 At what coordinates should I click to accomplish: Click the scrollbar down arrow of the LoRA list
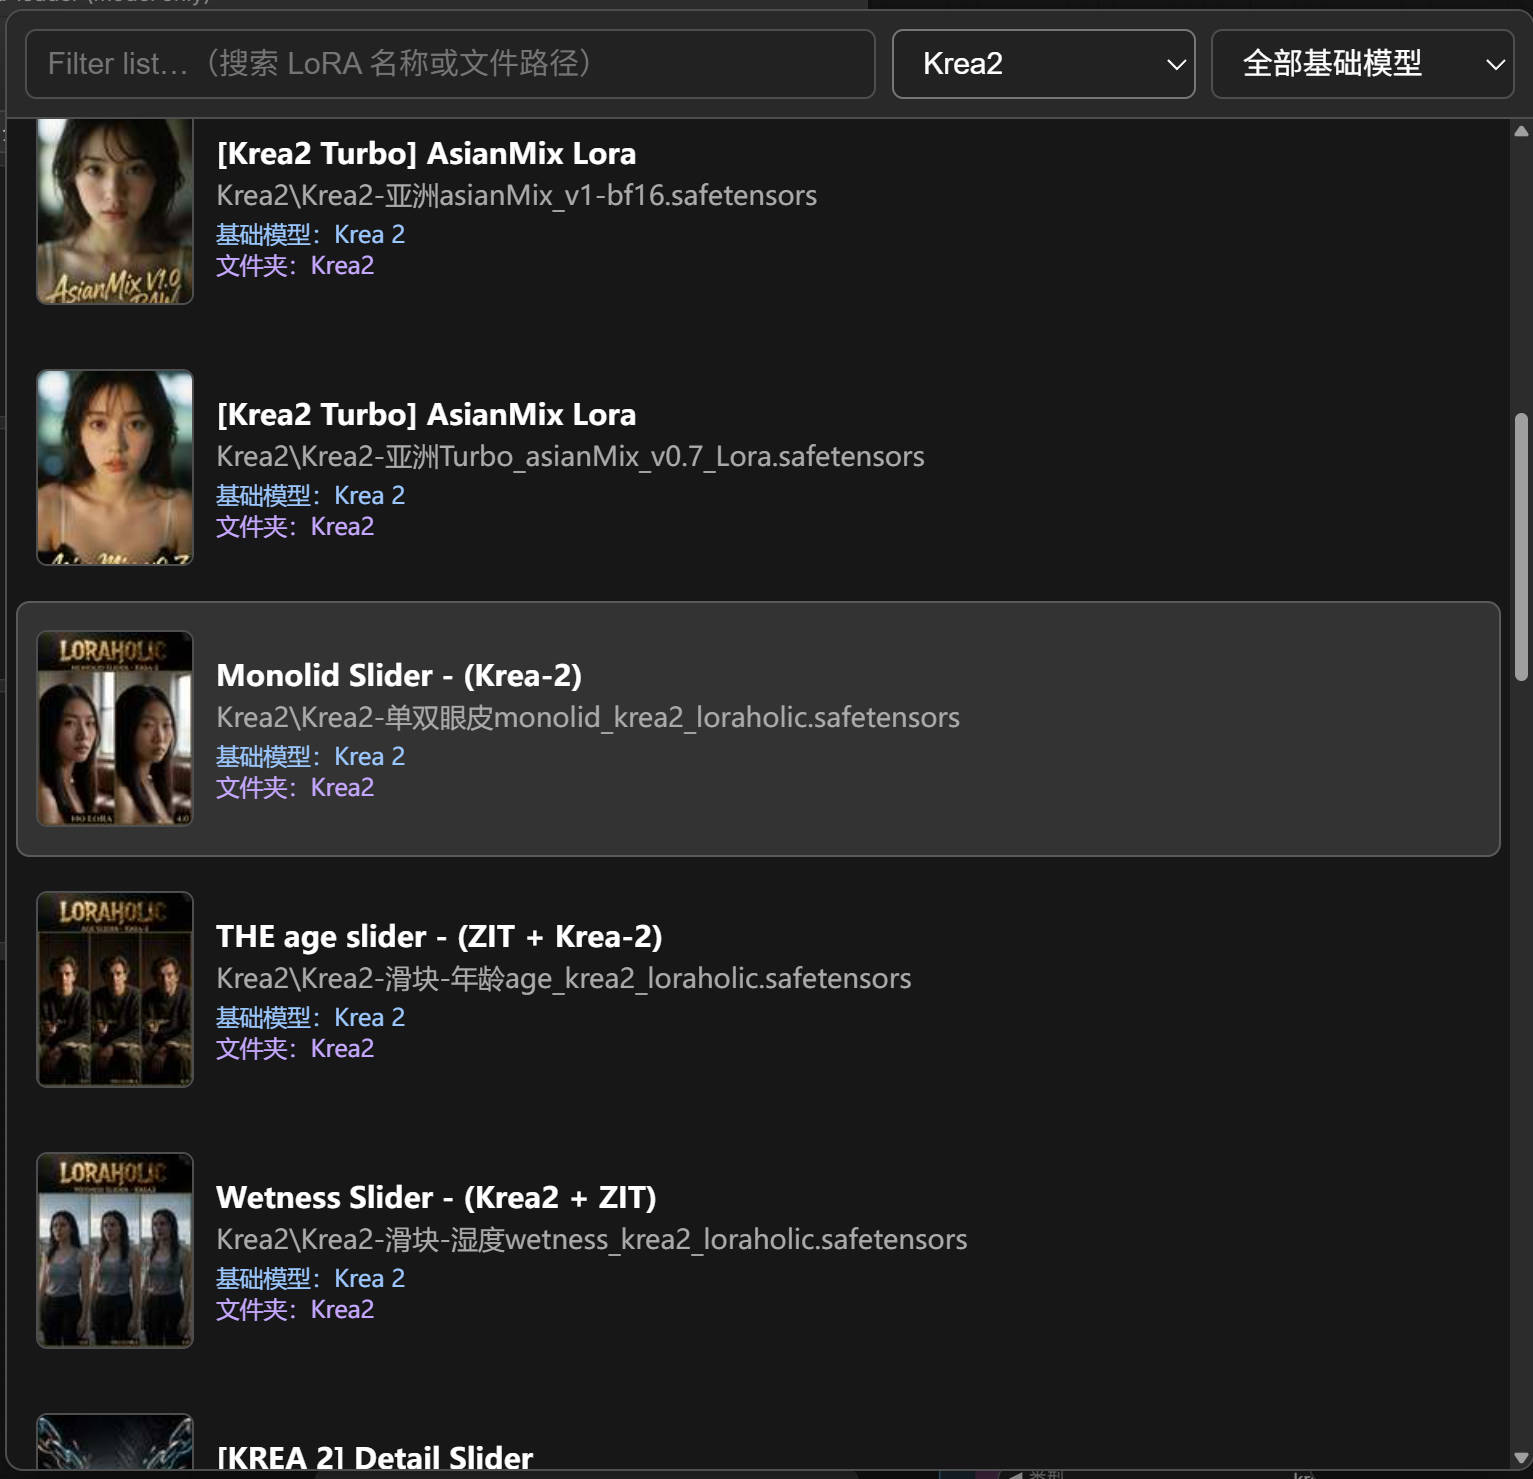click(1521, 1458)
